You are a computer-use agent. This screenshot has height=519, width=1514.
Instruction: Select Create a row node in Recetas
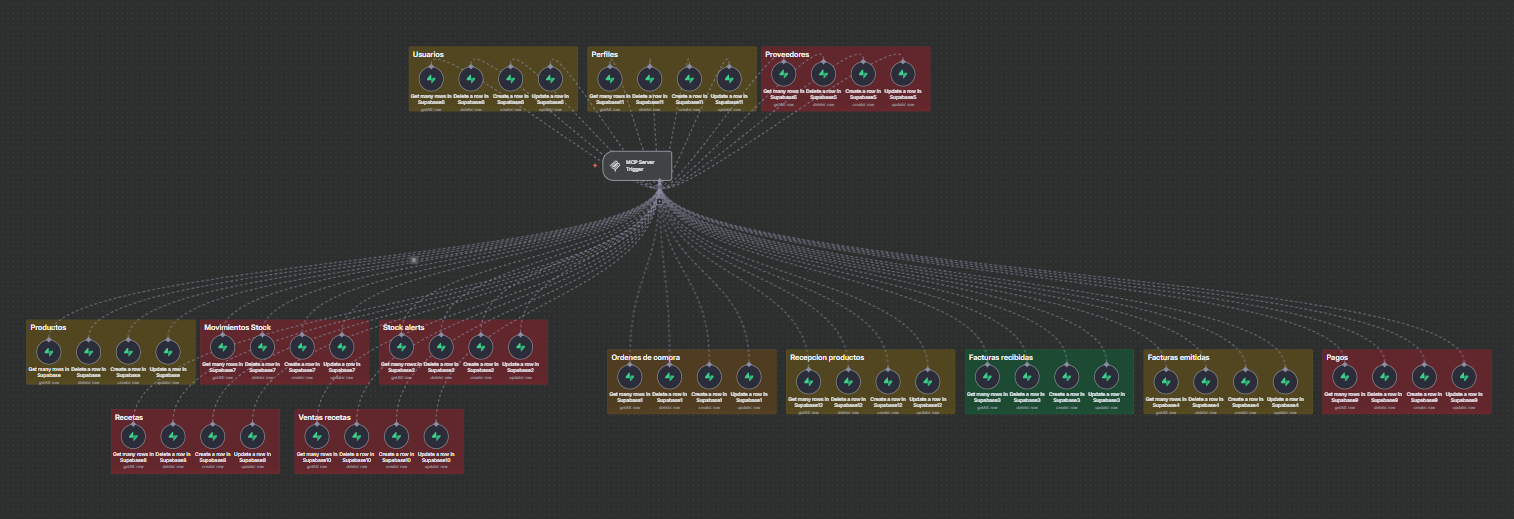click(211, 436)
